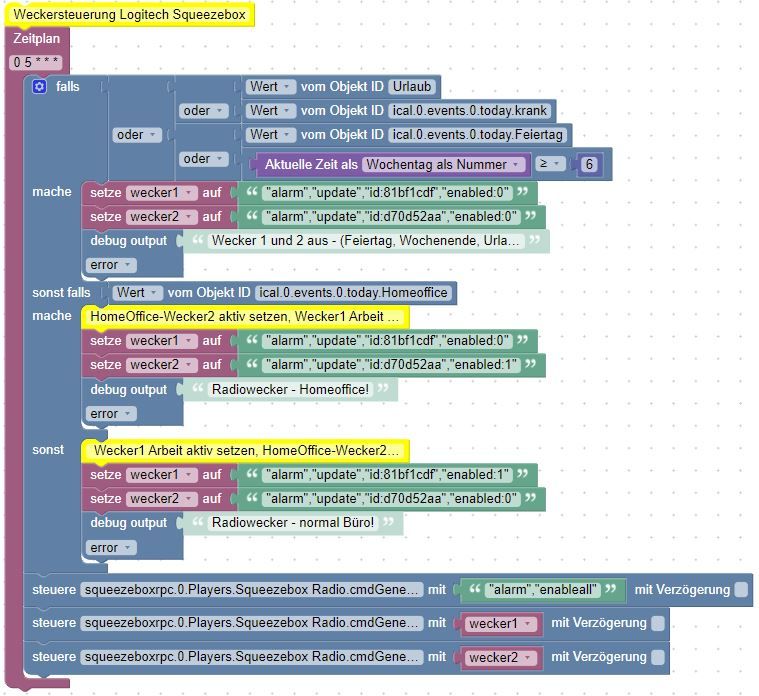
Task: Edit the wecker1 string with enabled:1 value
Action: pyautogui.click(x=387, y=475)
